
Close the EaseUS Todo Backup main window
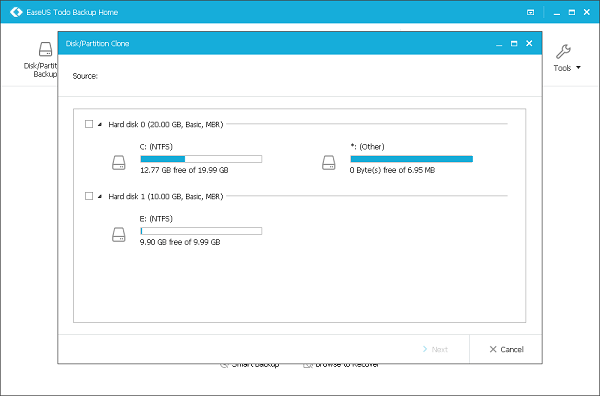click(587, 12)
